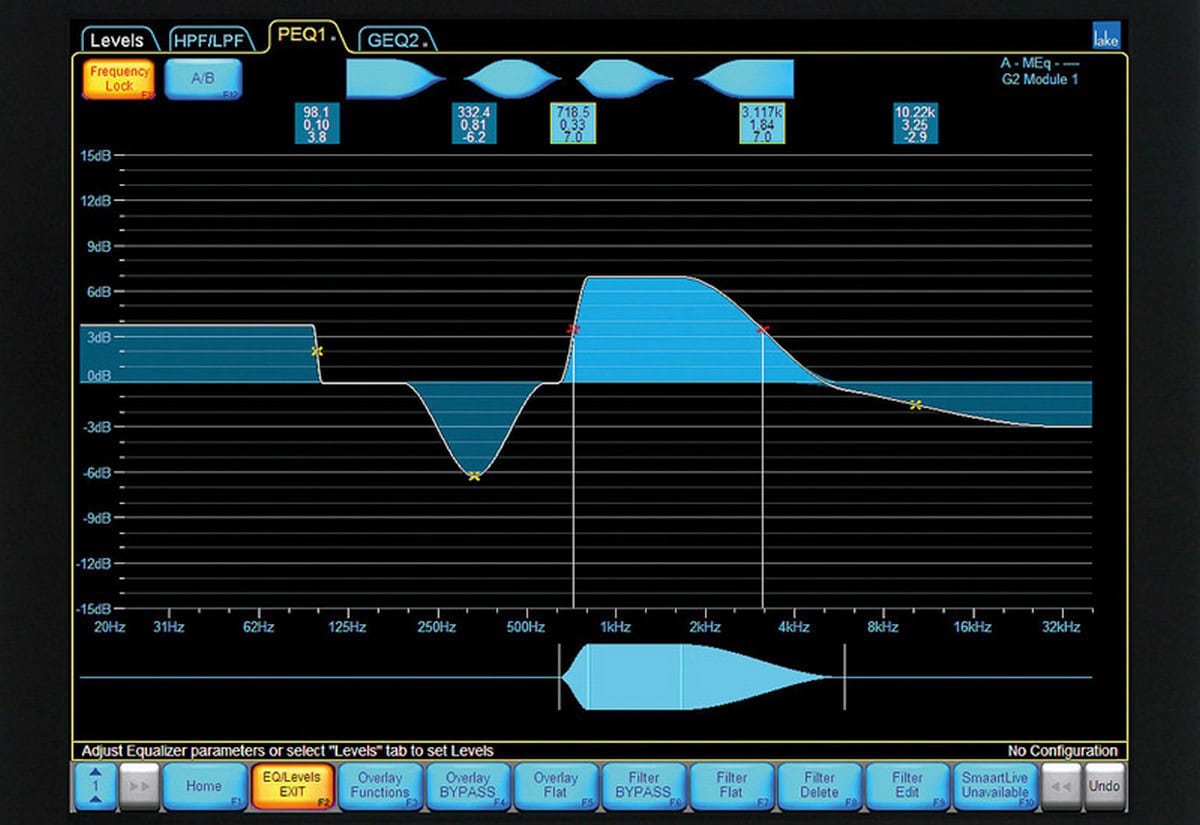Click the mesa filter shape strip below graph
This screenshot has width=1200, height=825.
(700, 677)
